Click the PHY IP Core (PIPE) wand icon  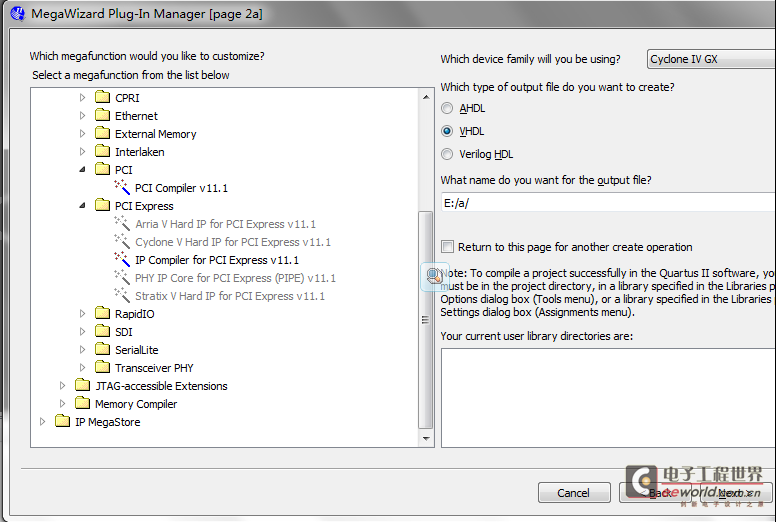tap(122, 278)
